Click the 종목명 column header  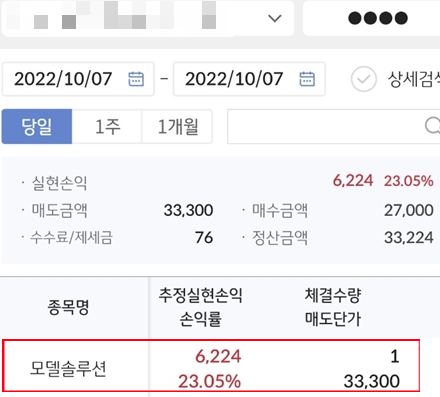pyautogui.click(x=68, y=307)
